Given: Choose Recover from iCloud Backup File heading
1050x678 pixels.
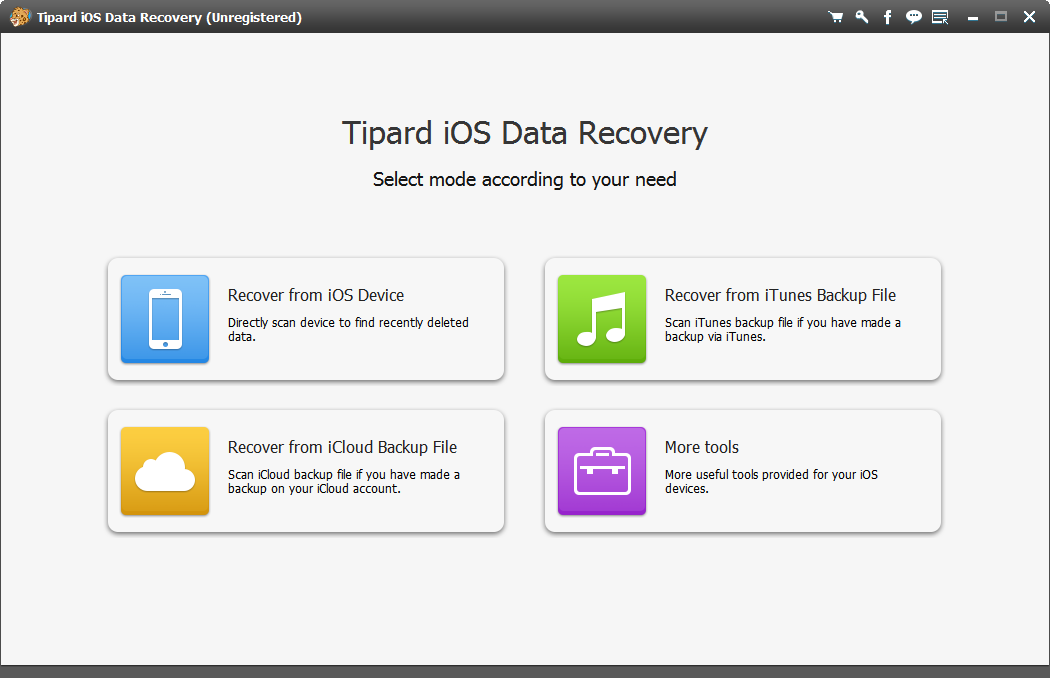Looking at the screenshot, I should [x=342, y=447].
